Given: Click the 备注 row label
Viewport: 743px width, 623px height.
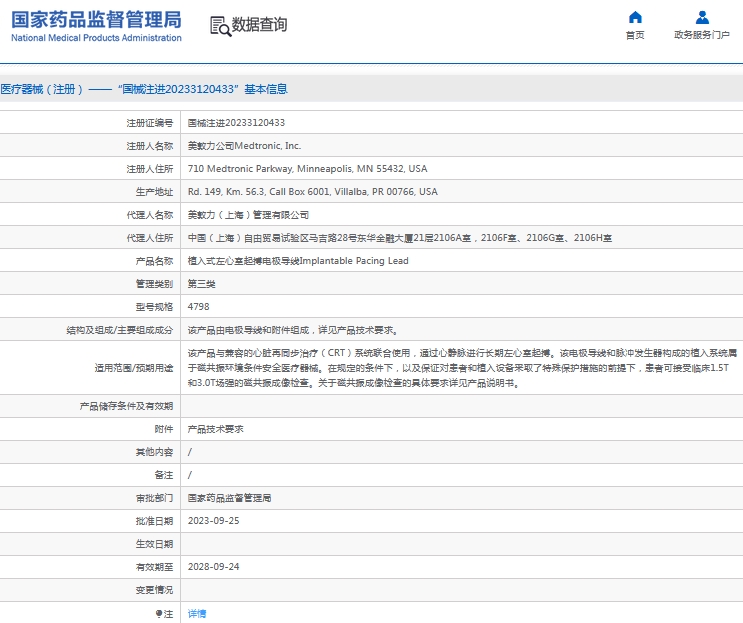Looking at the screenshot, I should coord(164,475).
